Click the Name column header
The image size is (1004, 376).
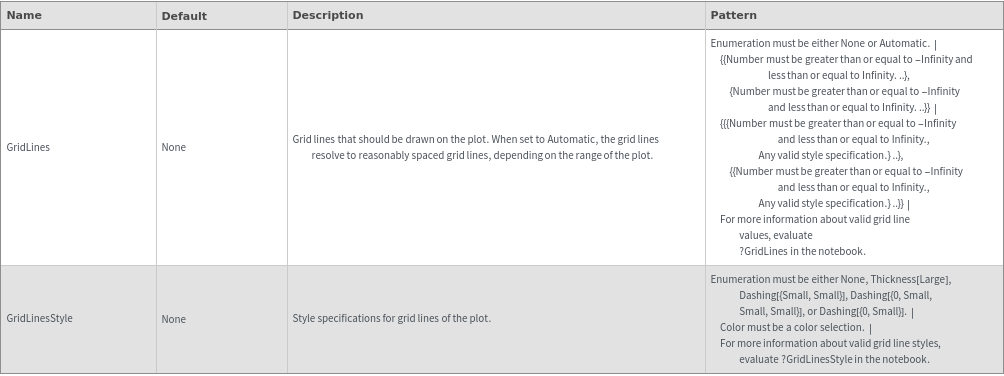[x=24, y=15]
